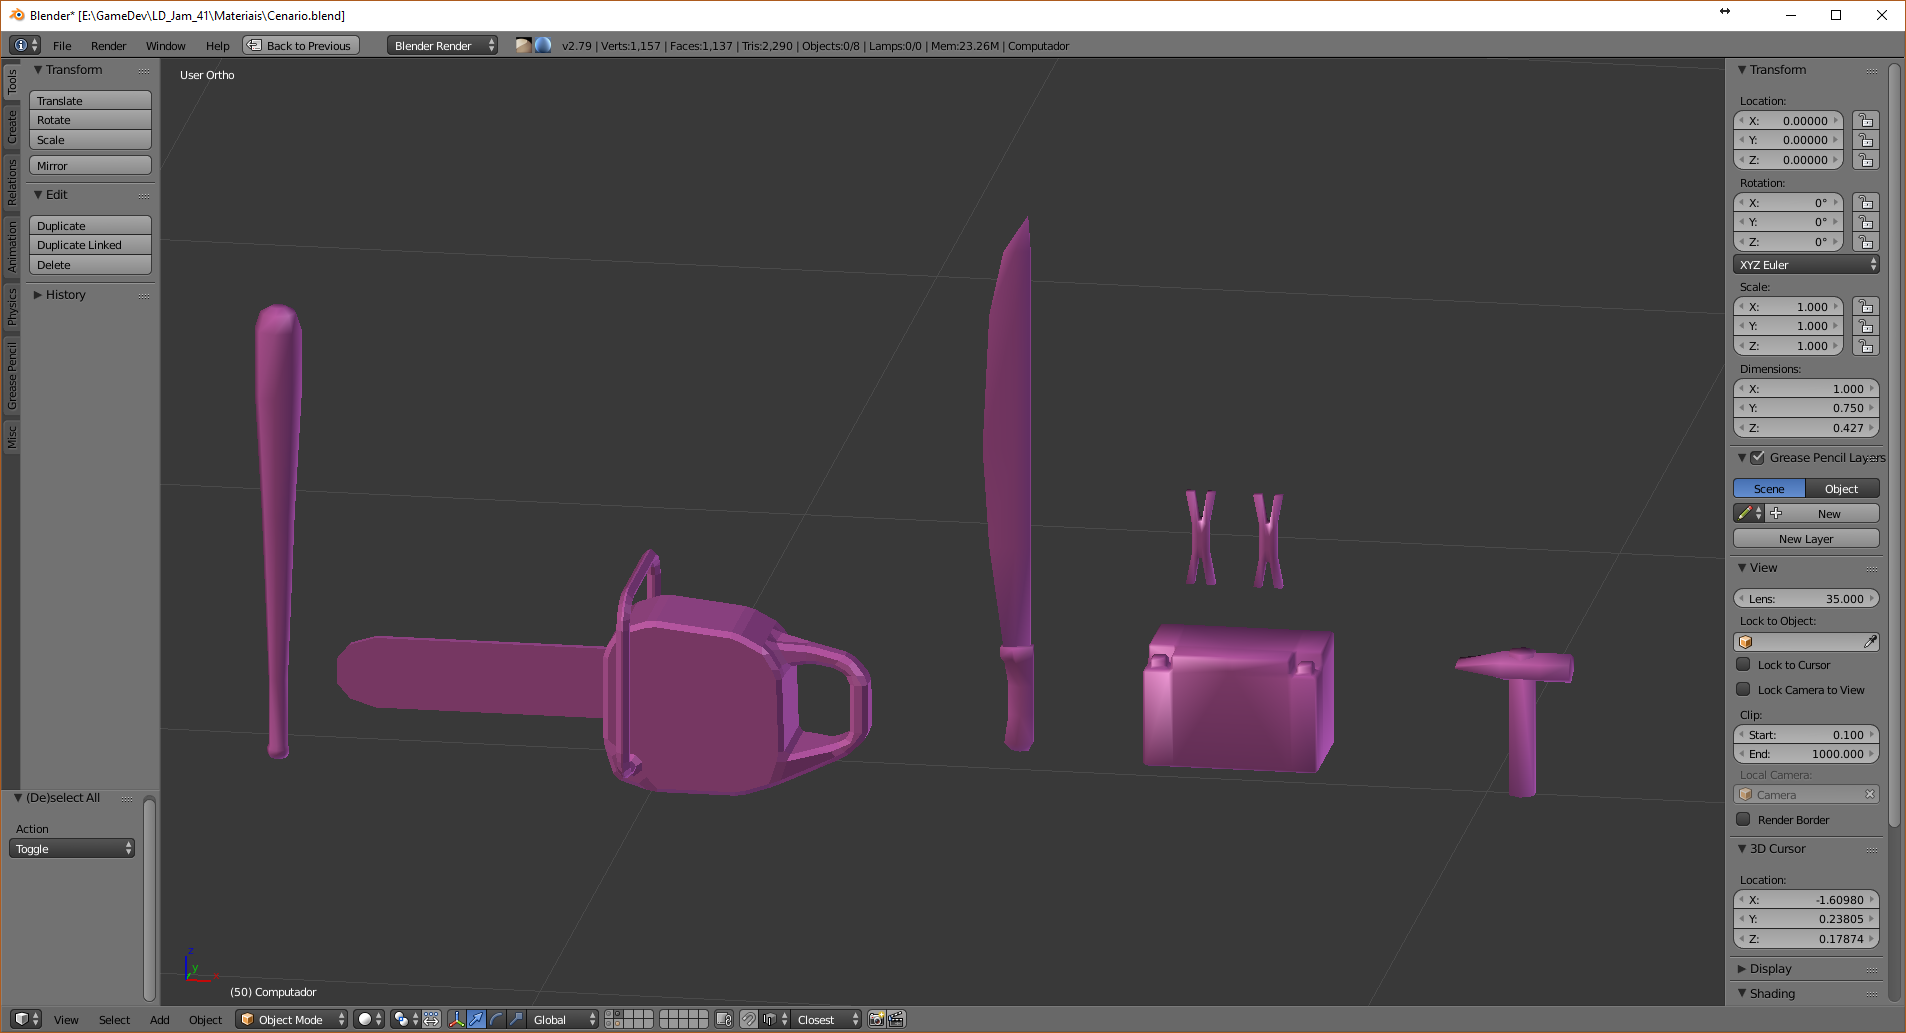
Task: Click the world sphere icon in the header
Action: click(543, 45)
